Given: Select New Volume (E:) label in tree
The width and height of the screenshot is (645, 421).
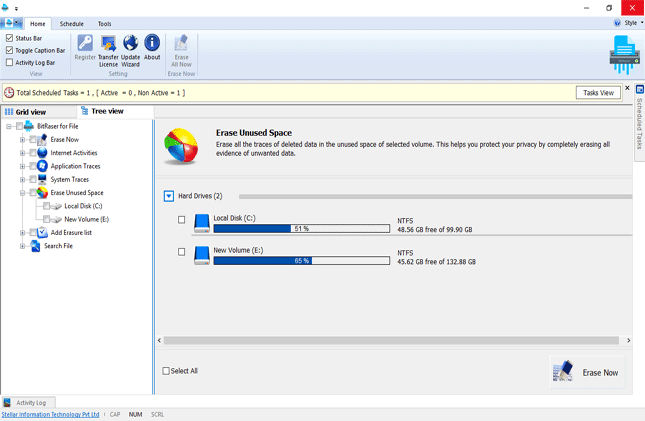Looking at the screenshot, I should point(86,219).
